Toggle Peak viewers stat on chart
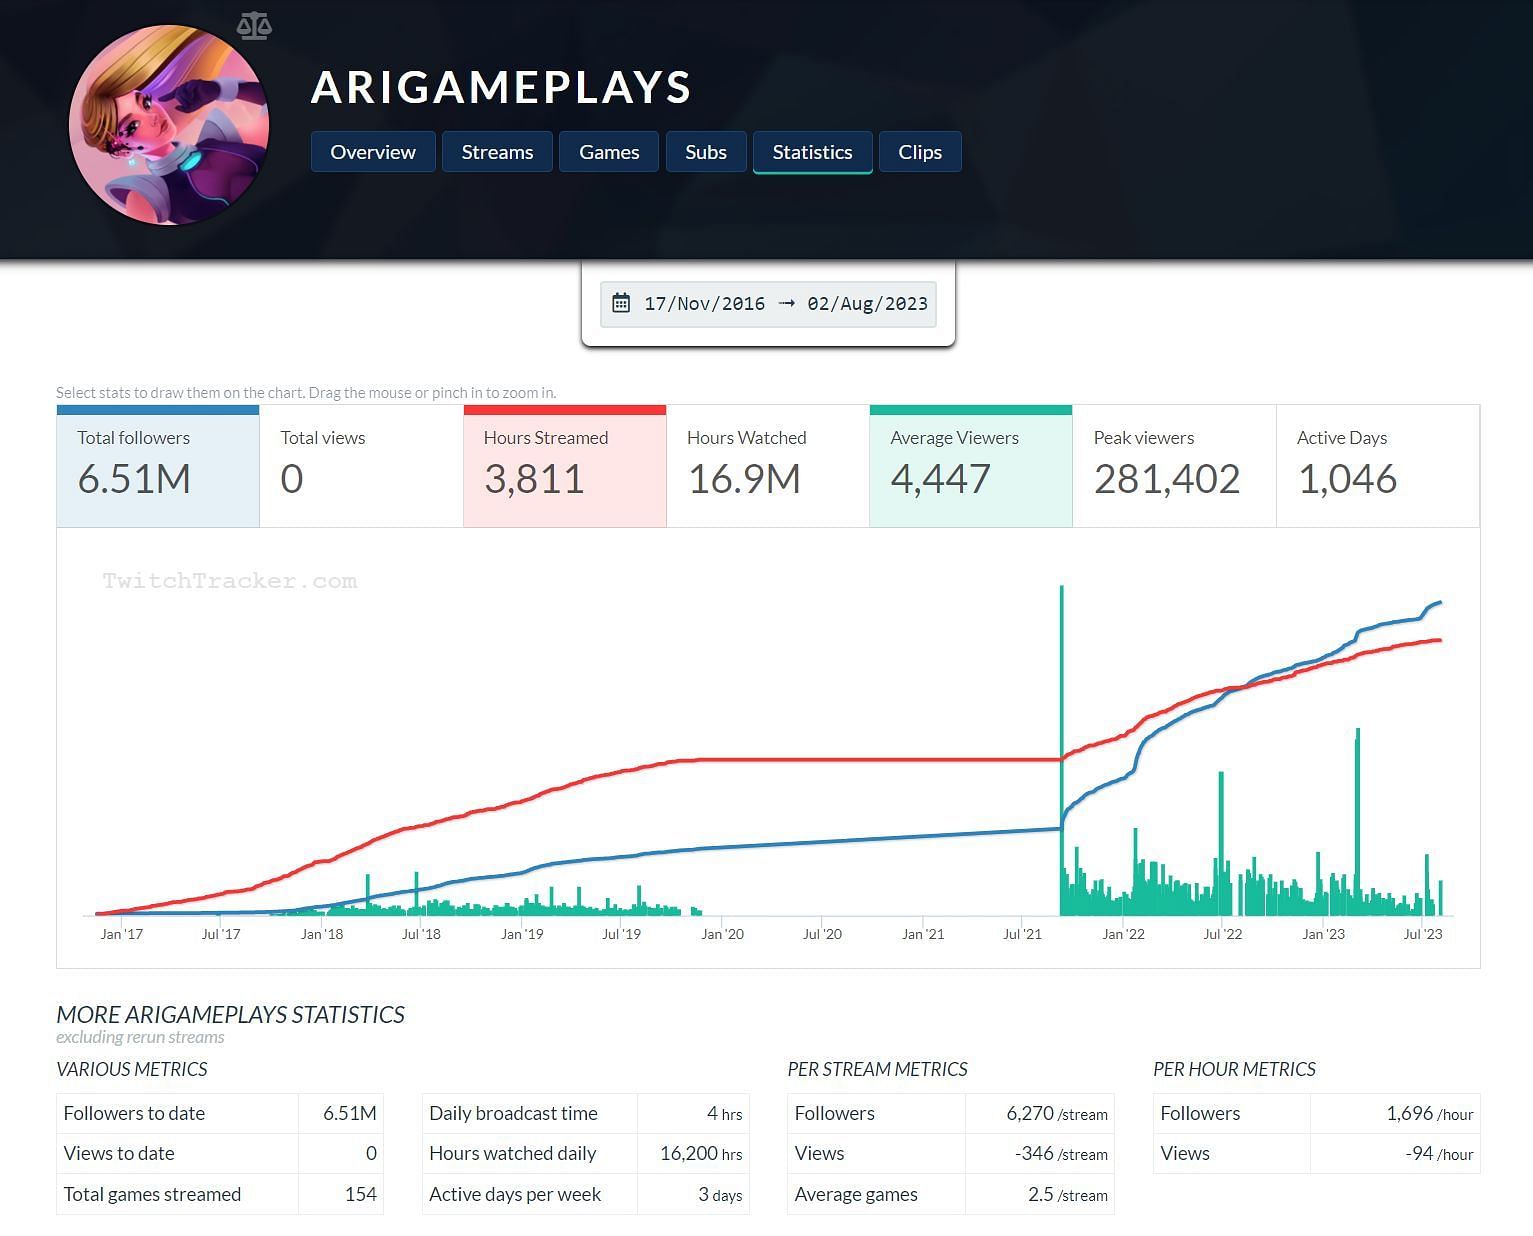 (x=1174, y=466)
